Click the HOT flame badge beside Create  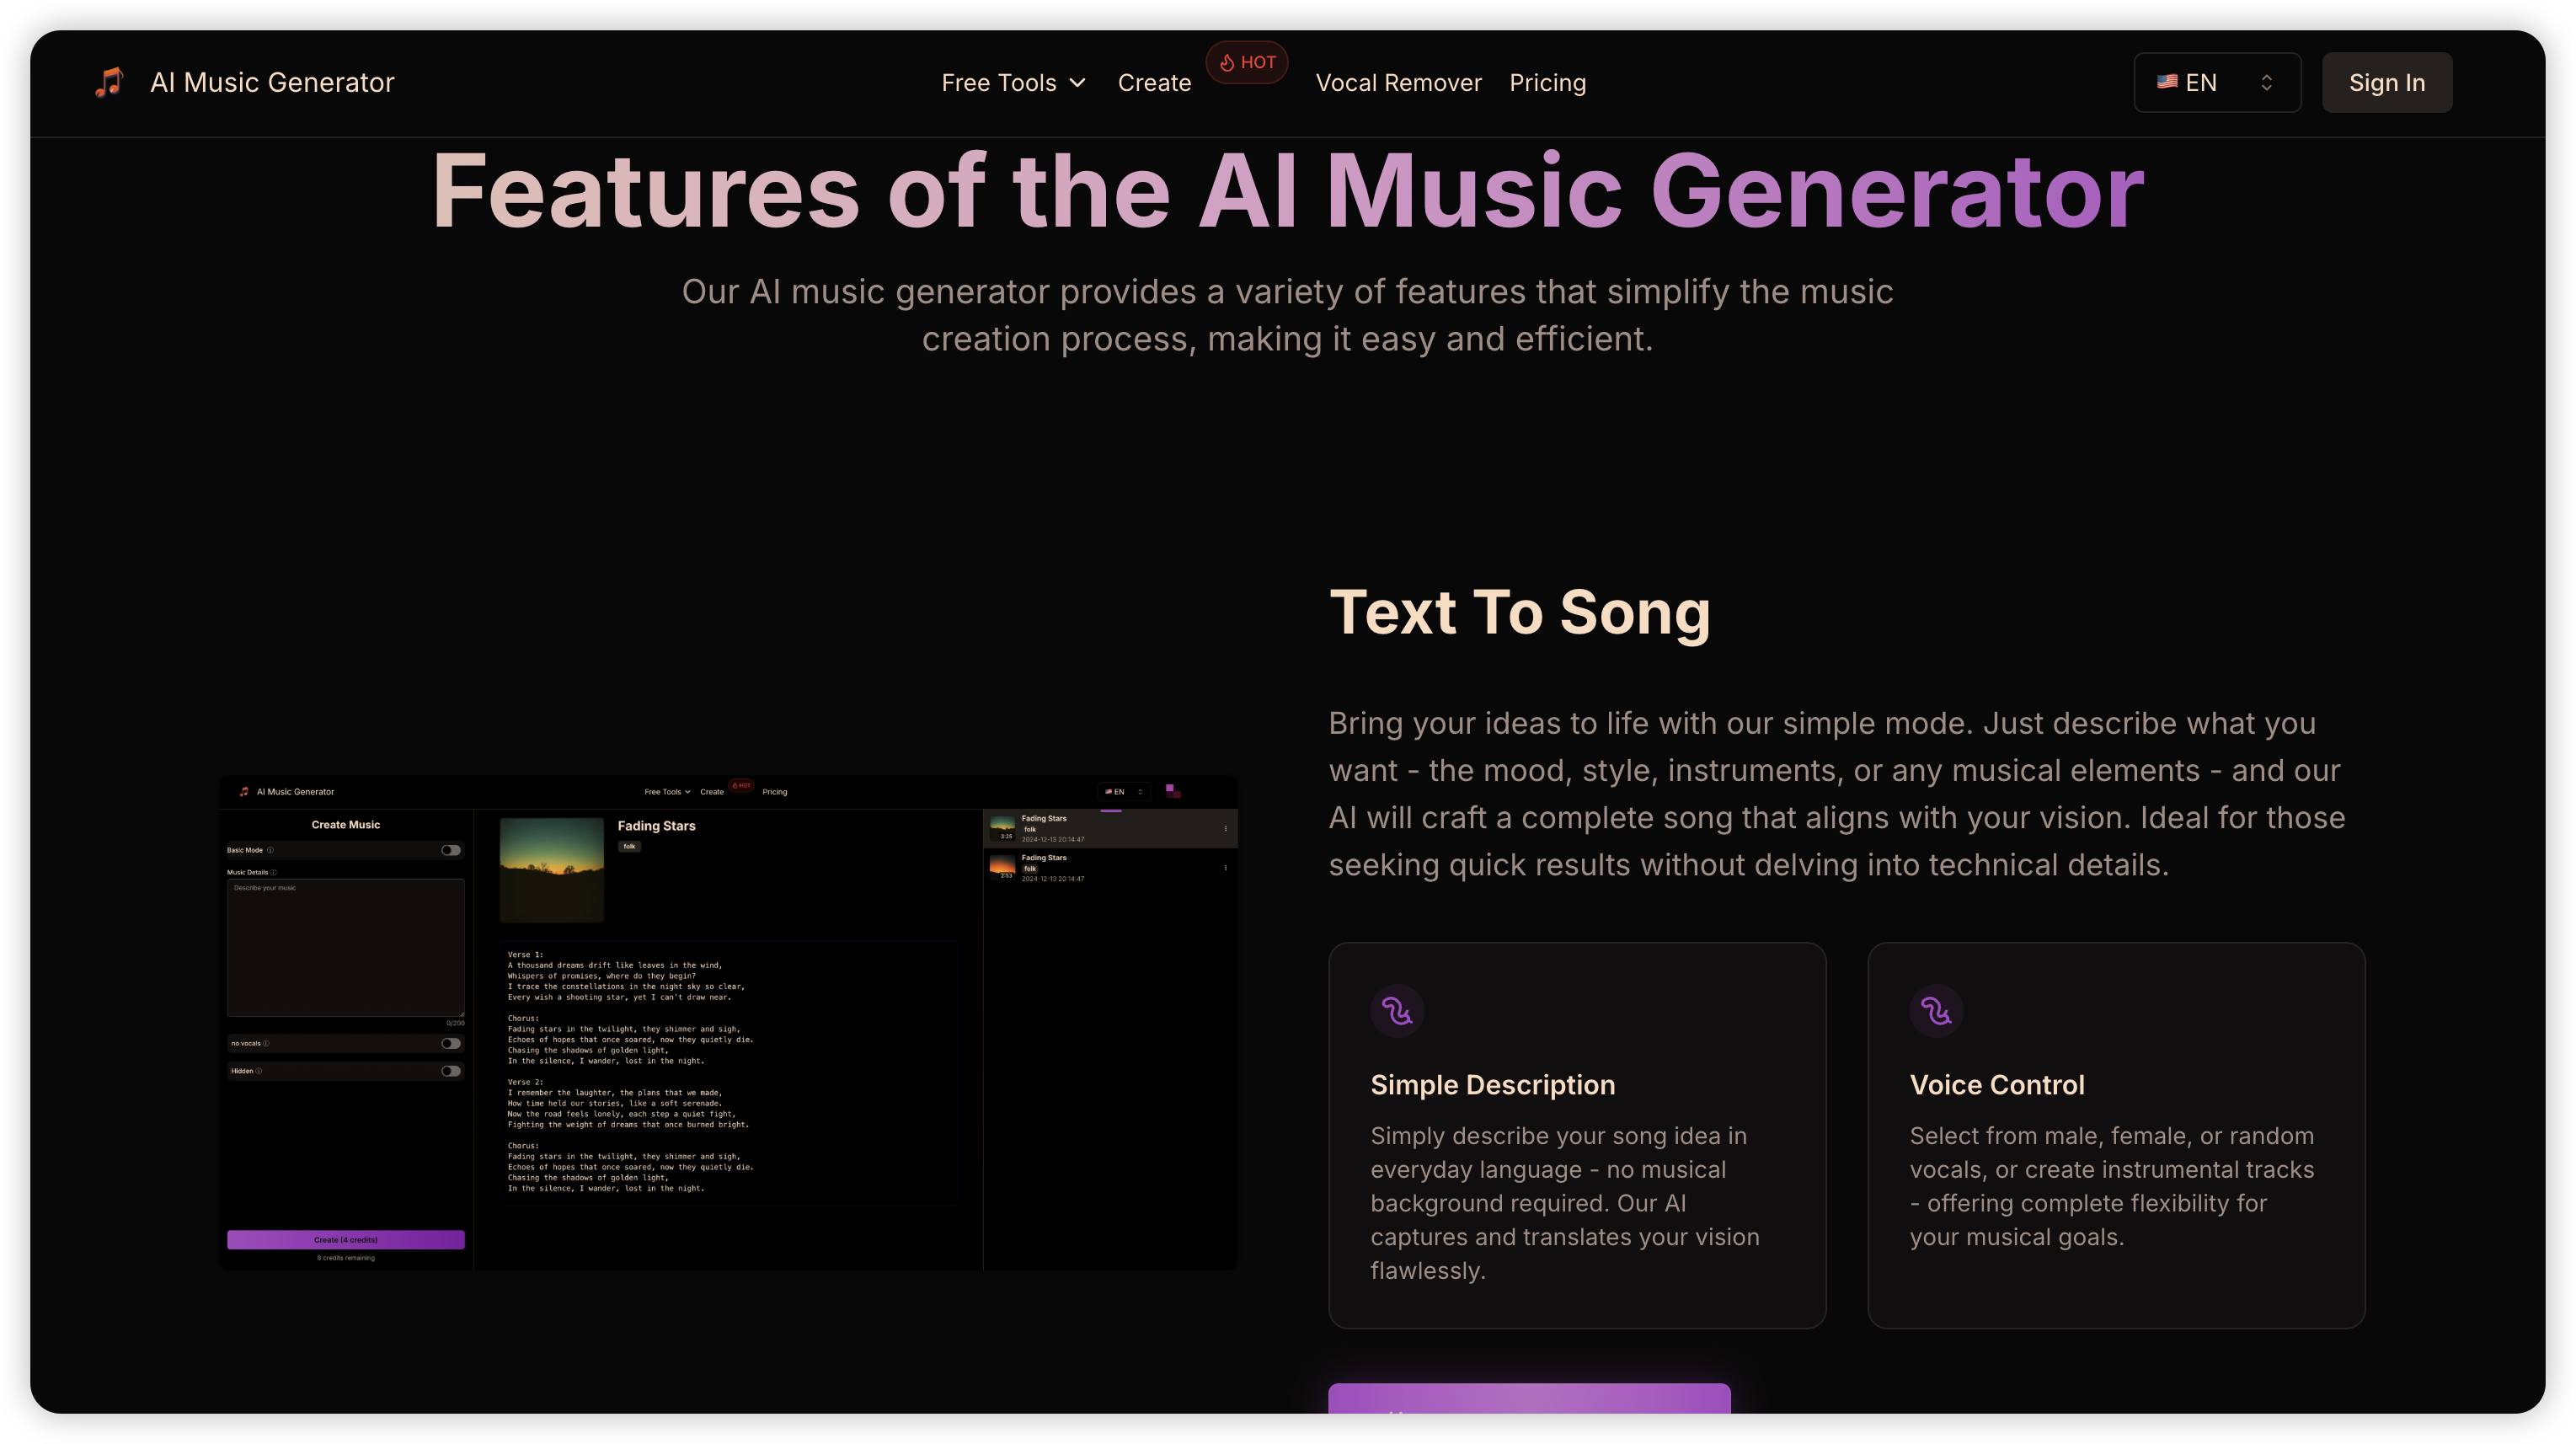(x=1246, y=62)
